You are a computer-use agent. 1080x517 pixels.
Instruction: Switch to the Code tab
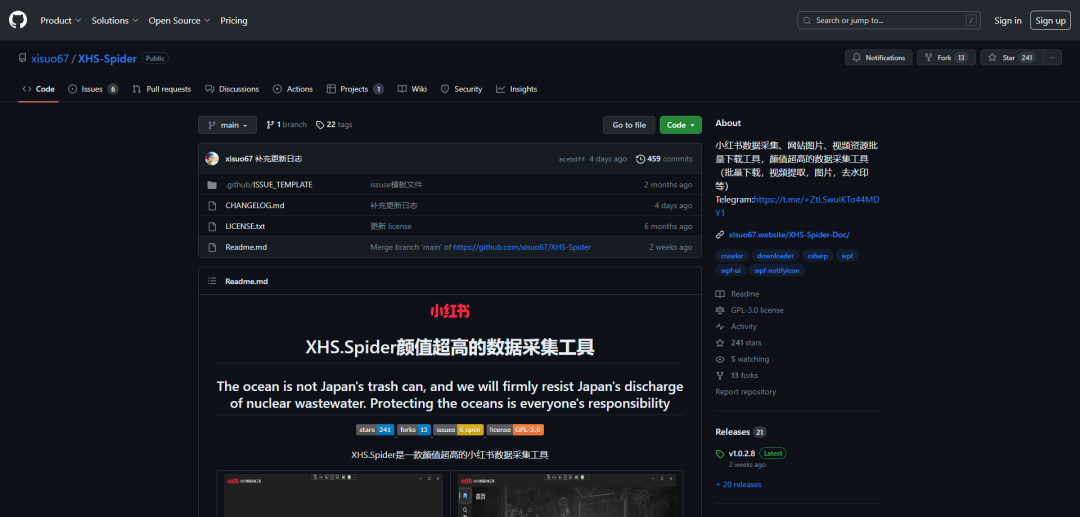click(x=39, y=89)
